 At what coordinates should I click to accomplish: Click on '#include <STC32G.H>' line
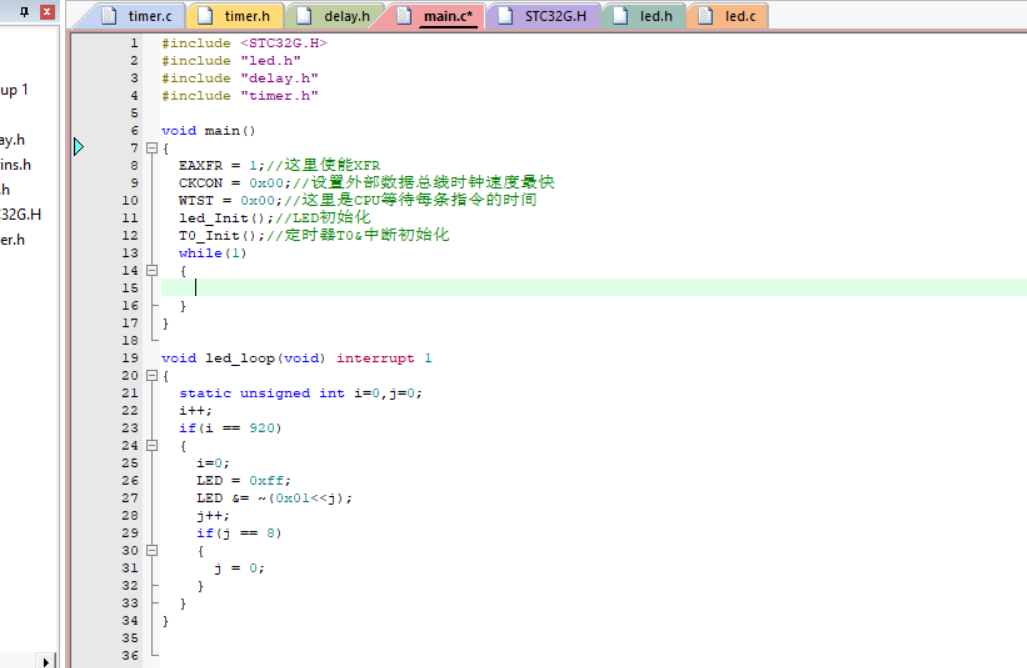[244, 43]
